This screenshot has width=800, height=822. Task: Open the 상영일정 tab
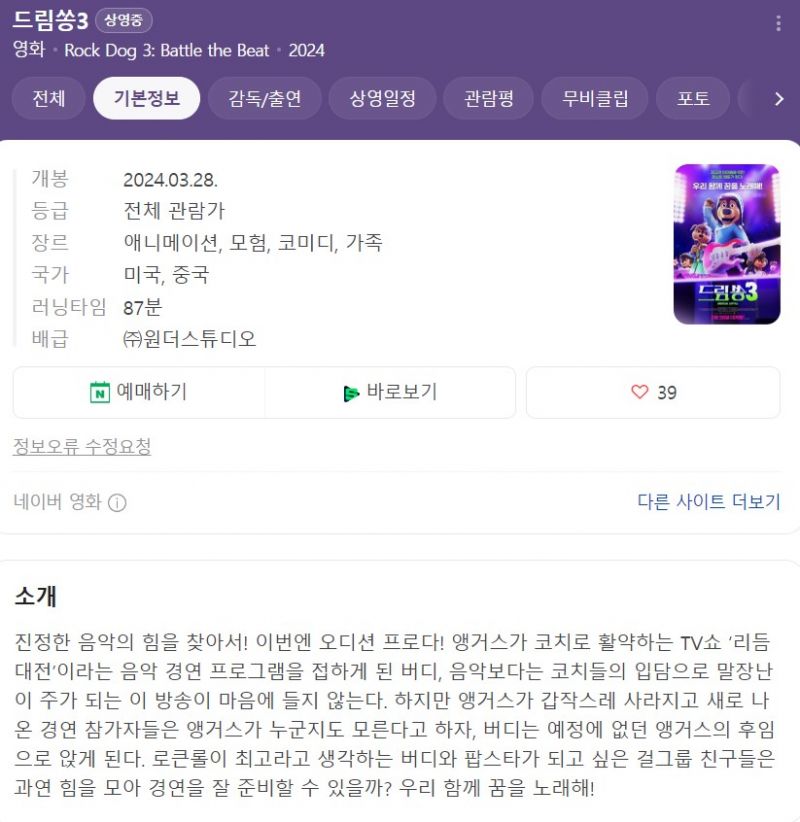tap(382, 98)
